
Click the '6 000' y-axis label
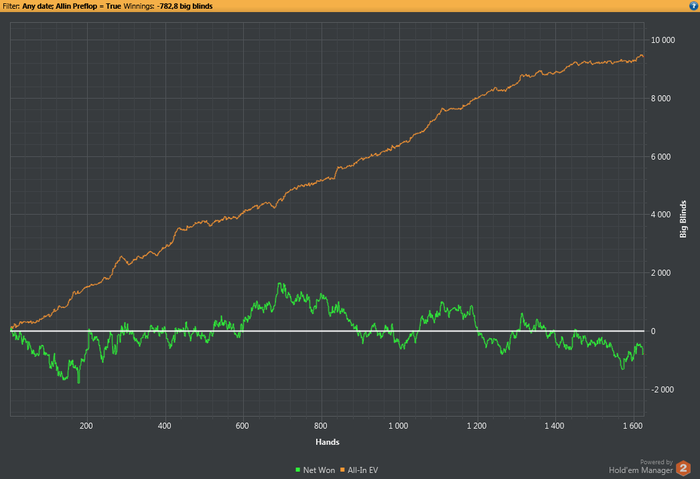[661, 157]
